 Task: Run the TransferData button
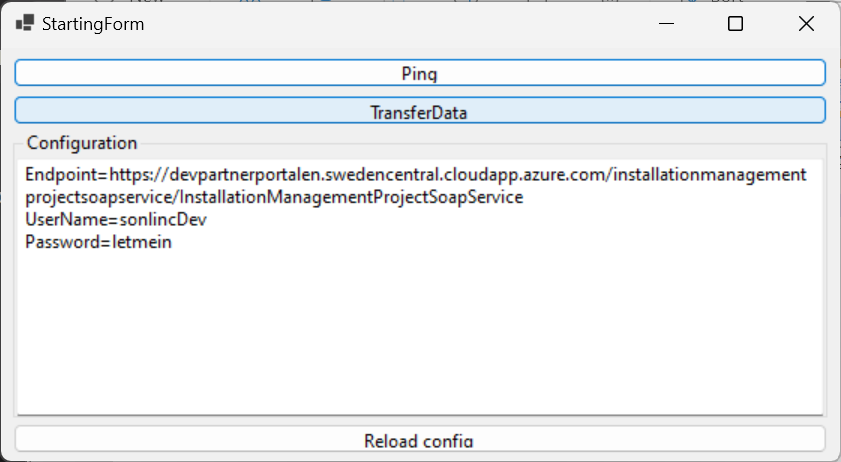click(x=420, y=111)
